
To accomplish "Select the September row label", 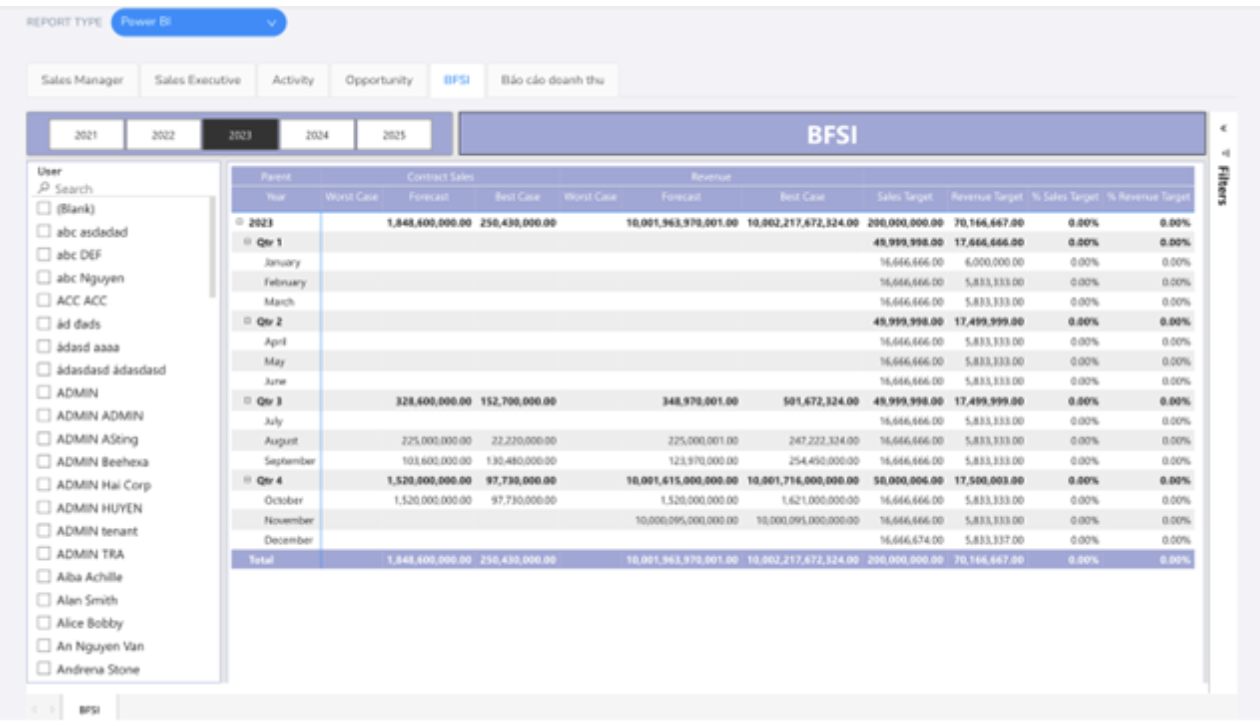I will coord(290,460).
